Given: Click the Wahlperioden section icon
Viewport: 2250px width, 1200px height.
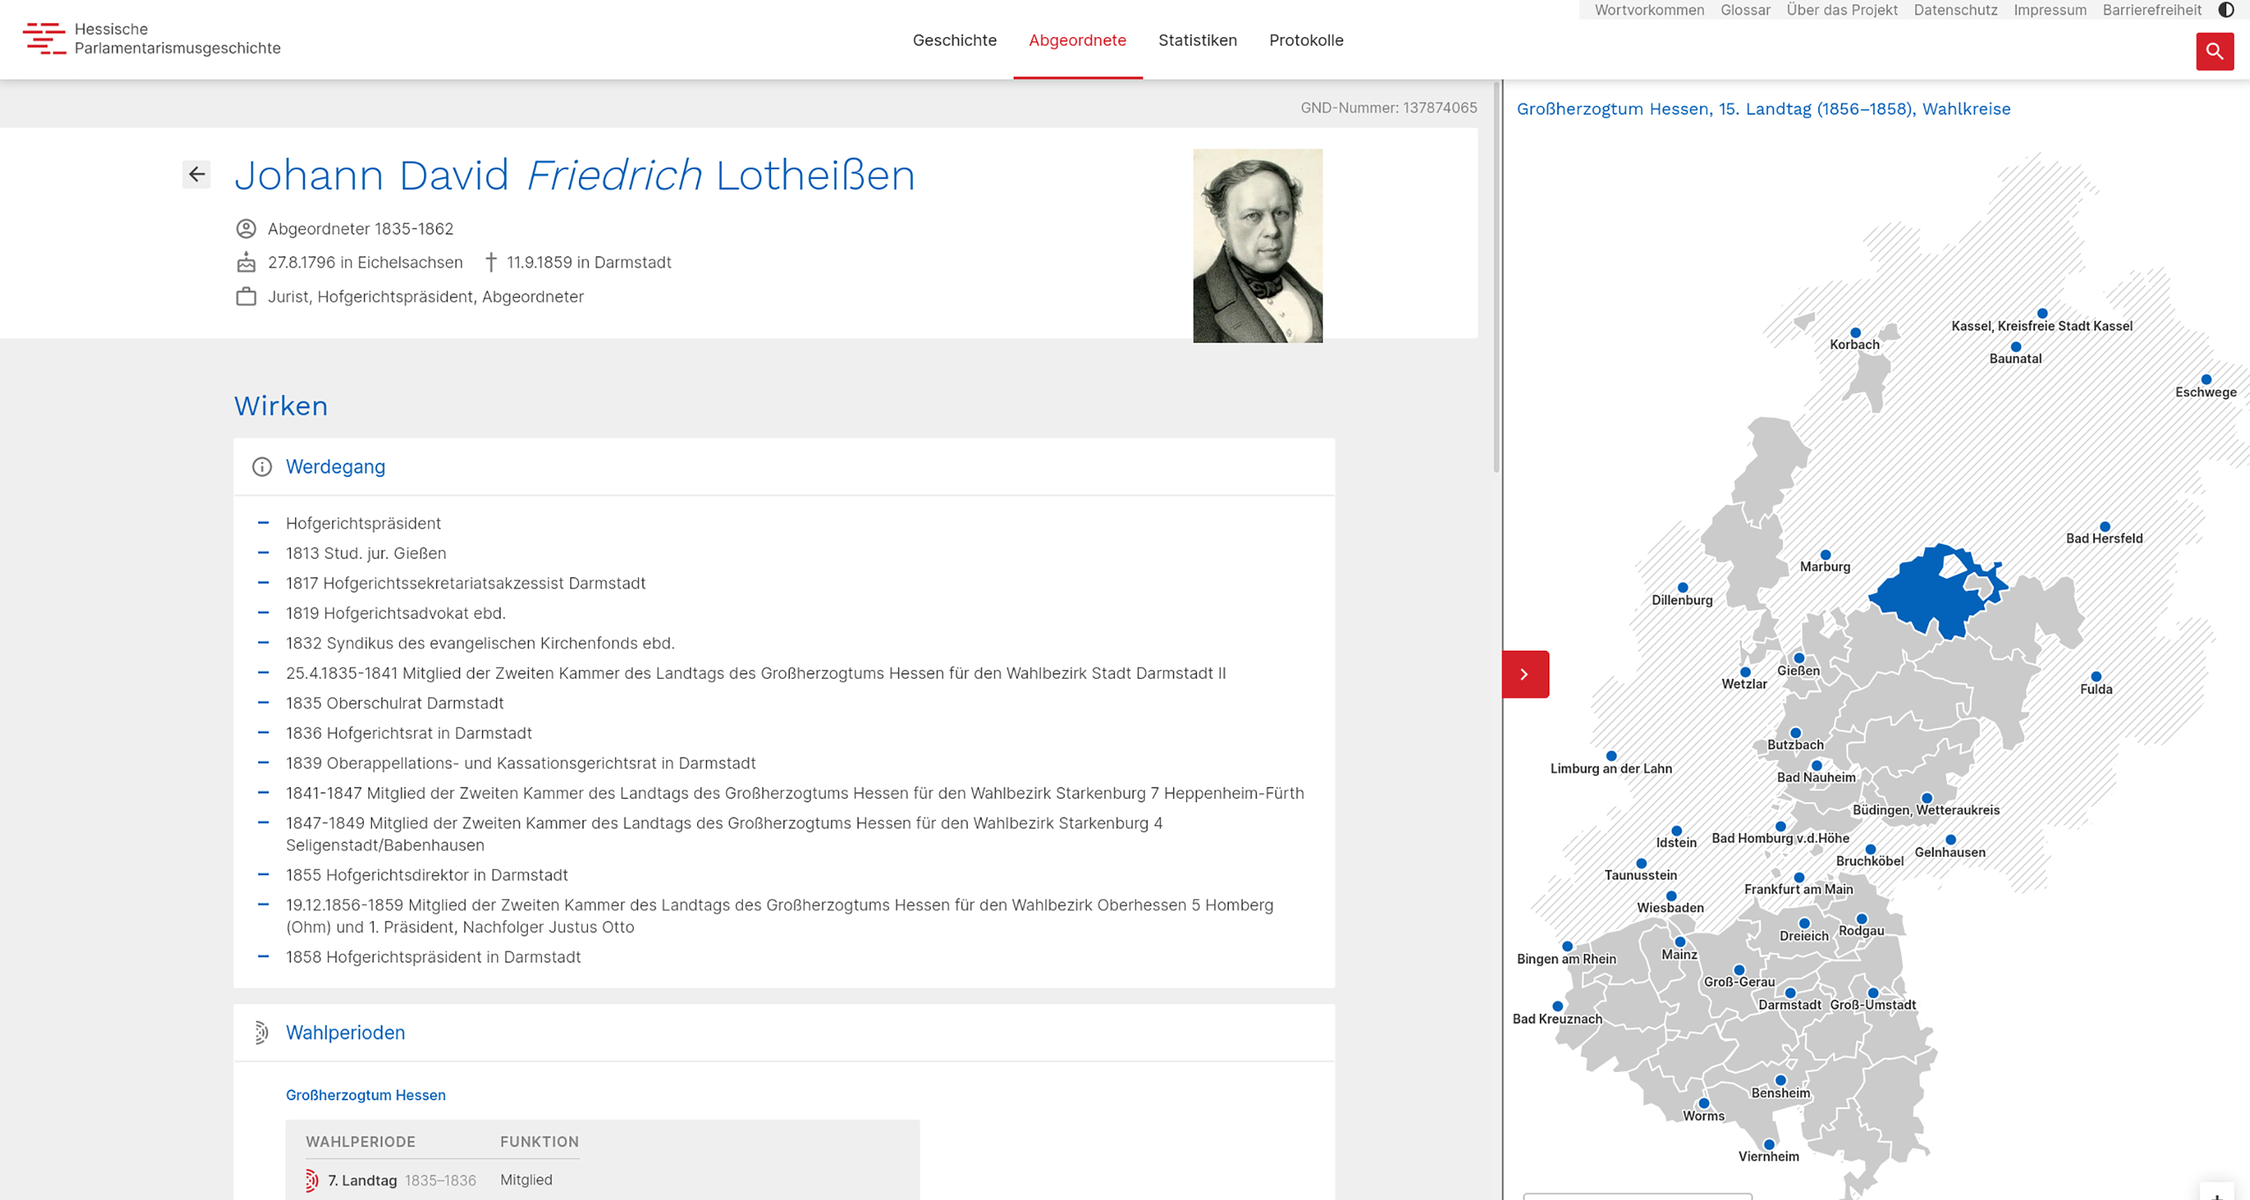Looking at the screenshot, I should [x=262, y=1033].
